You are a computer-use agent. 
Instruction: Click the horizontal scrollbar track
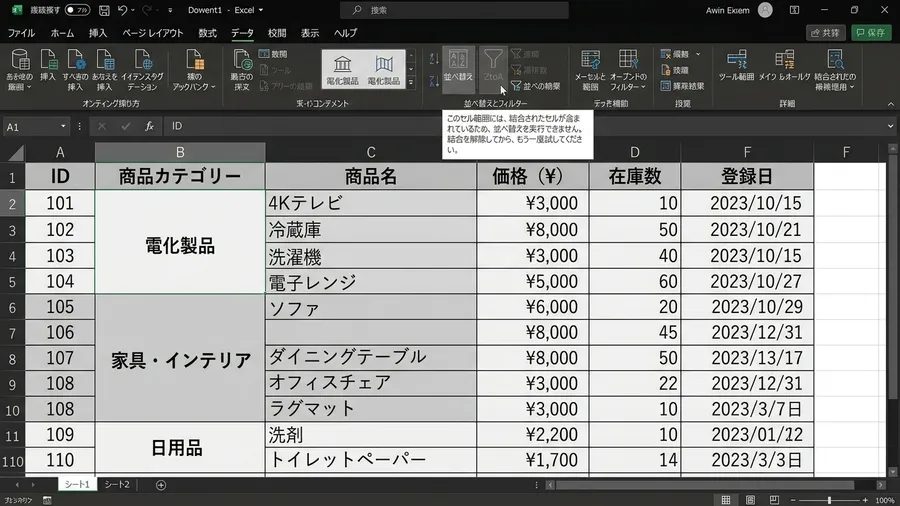(715, 485)
